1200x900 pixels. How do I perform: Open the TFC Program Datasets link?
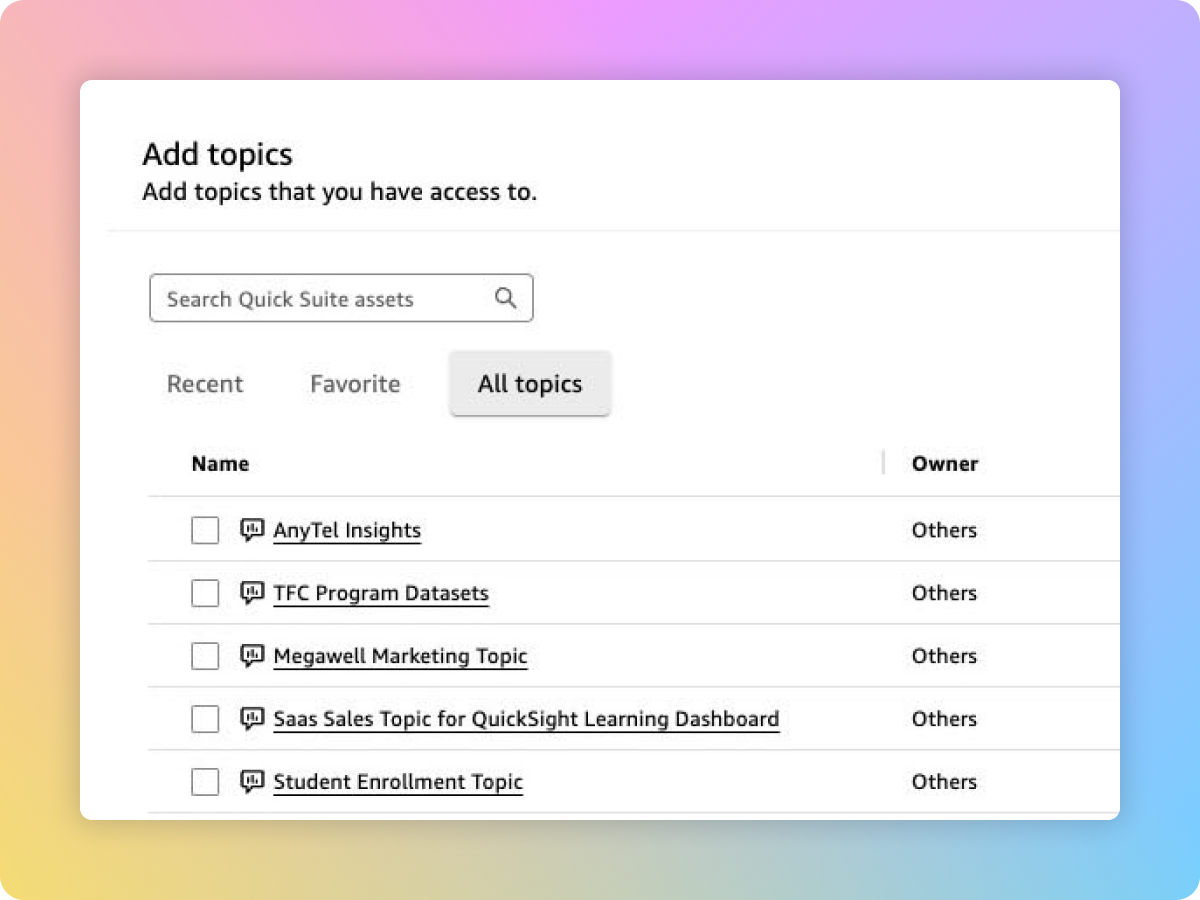point(381,593)
